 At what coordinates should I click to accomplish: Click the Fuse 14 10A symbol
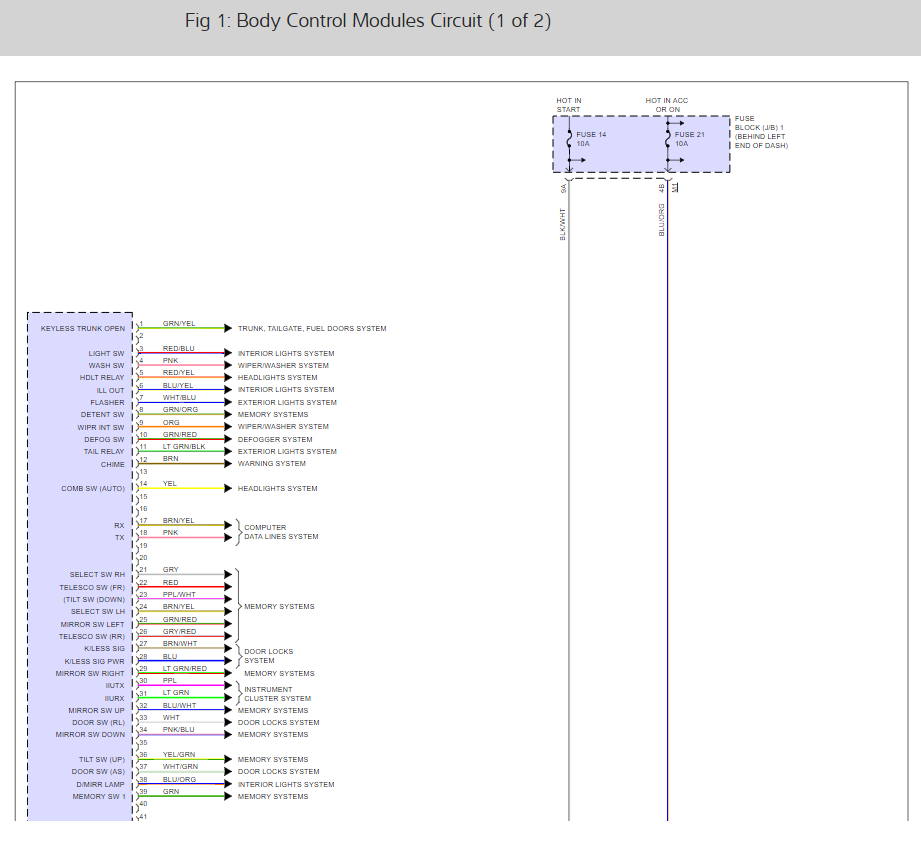click(569, 139)
